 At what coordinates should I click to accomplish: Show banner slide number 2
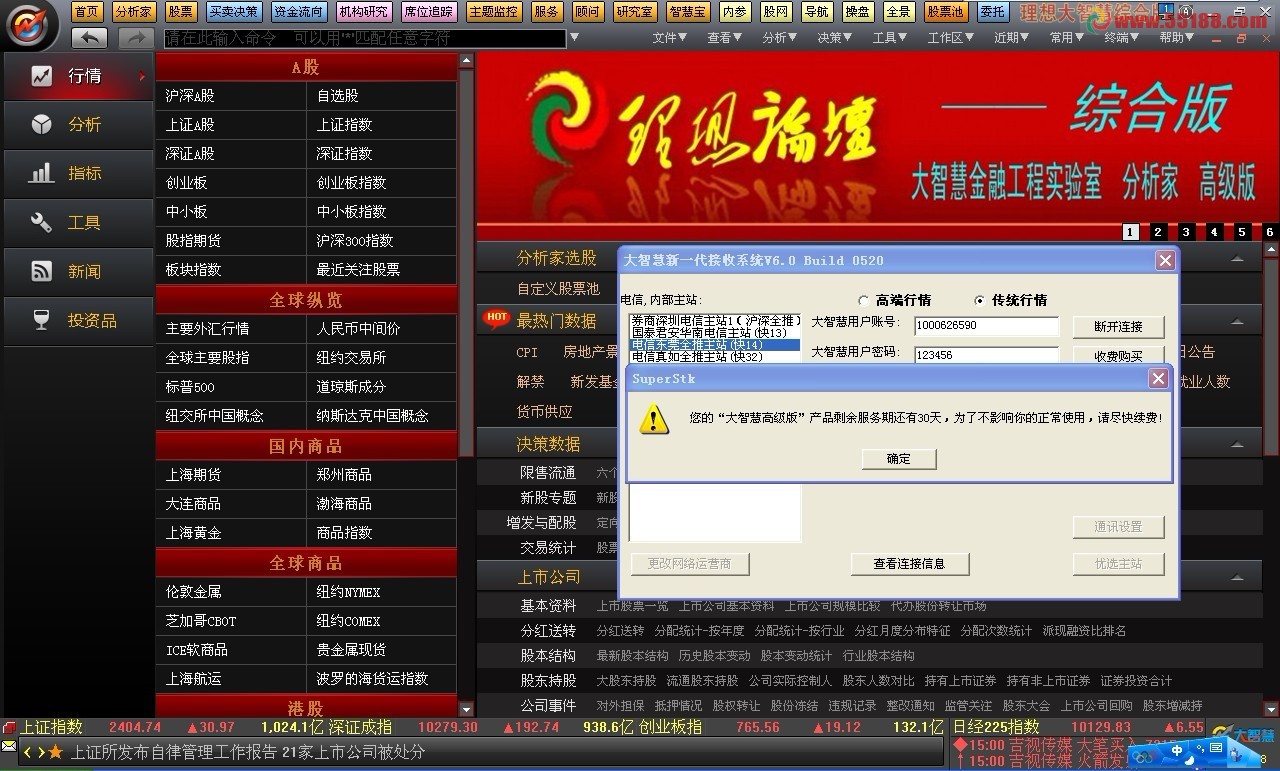coord(1158,232)
